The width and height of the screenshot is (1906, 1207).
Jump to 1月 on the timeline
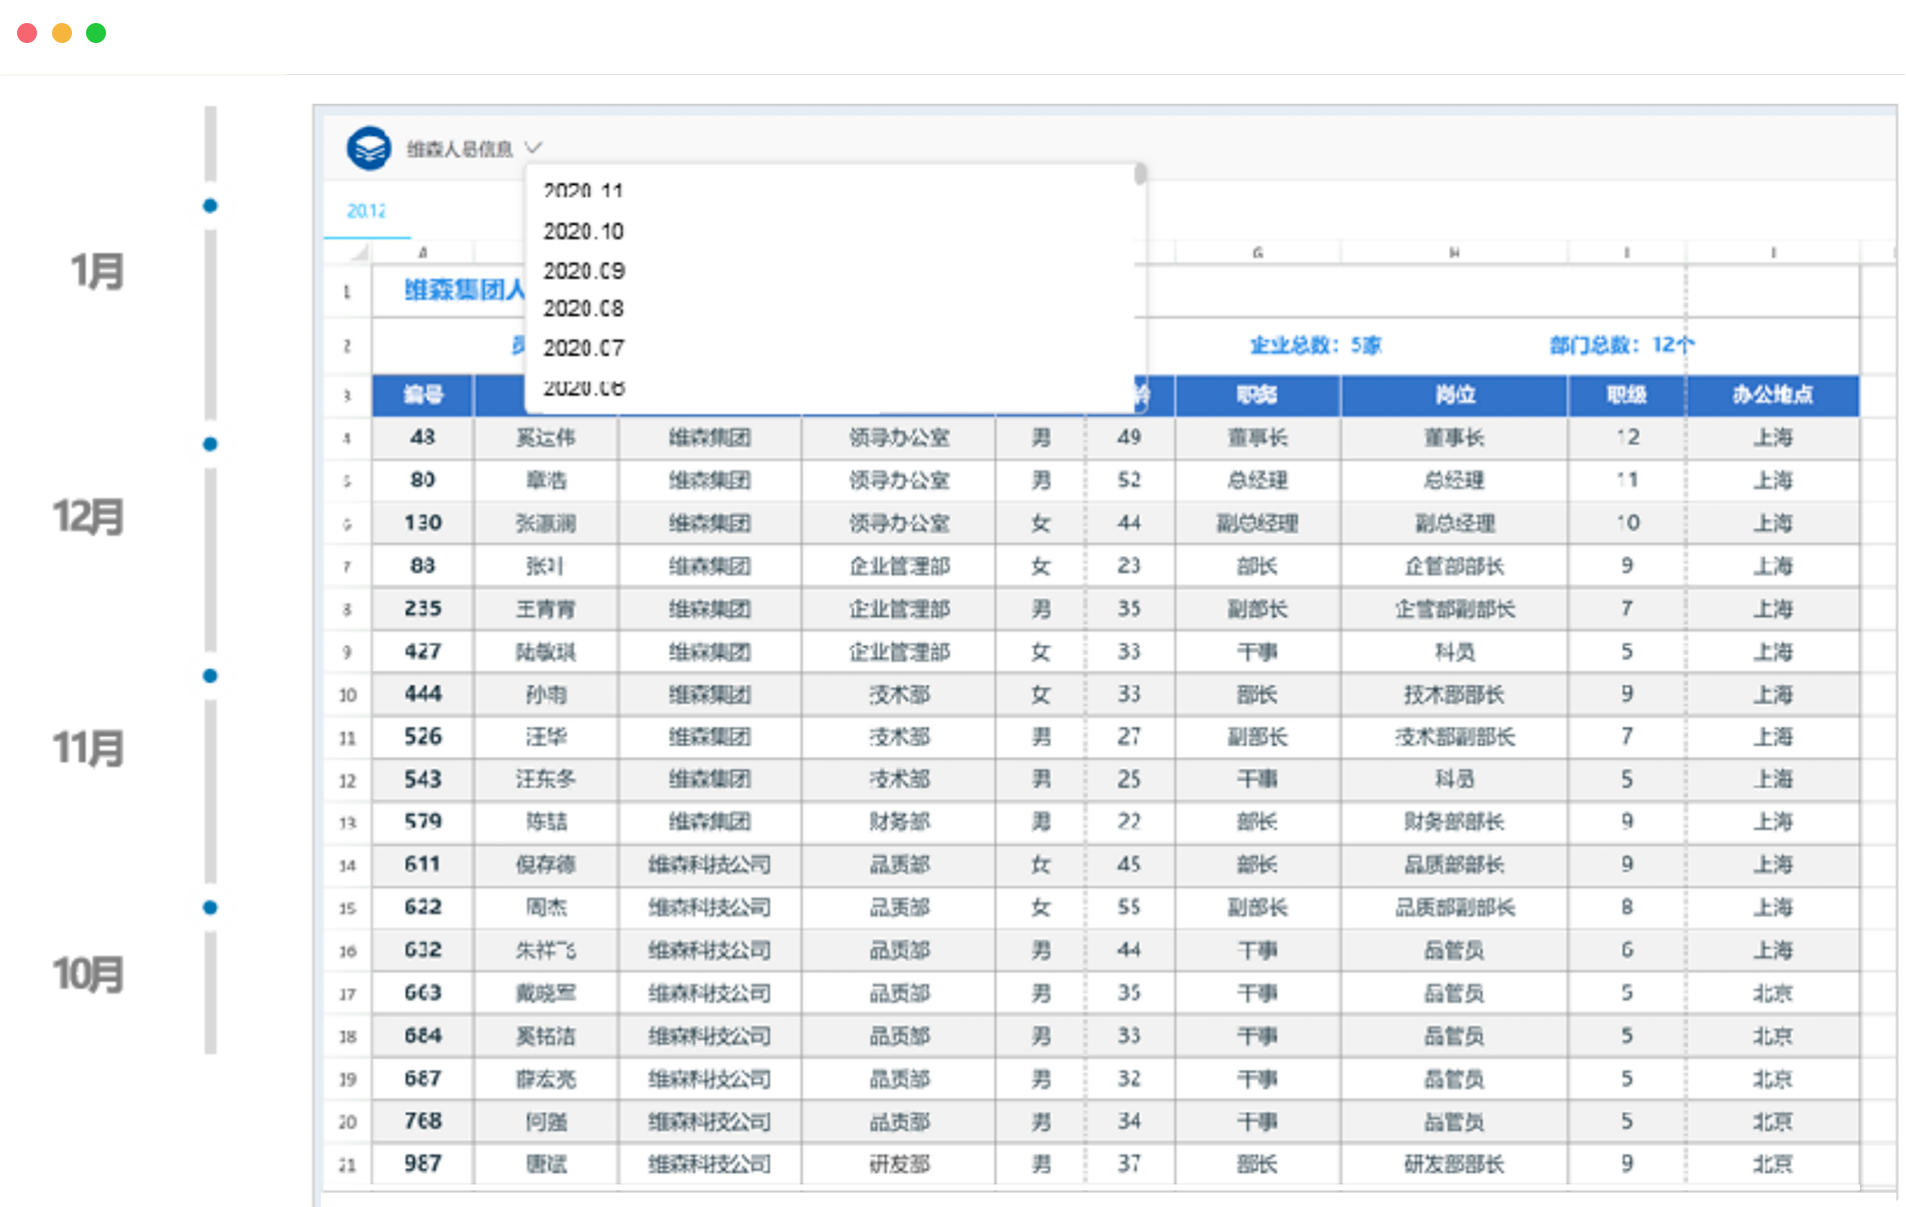coord(97,271)
